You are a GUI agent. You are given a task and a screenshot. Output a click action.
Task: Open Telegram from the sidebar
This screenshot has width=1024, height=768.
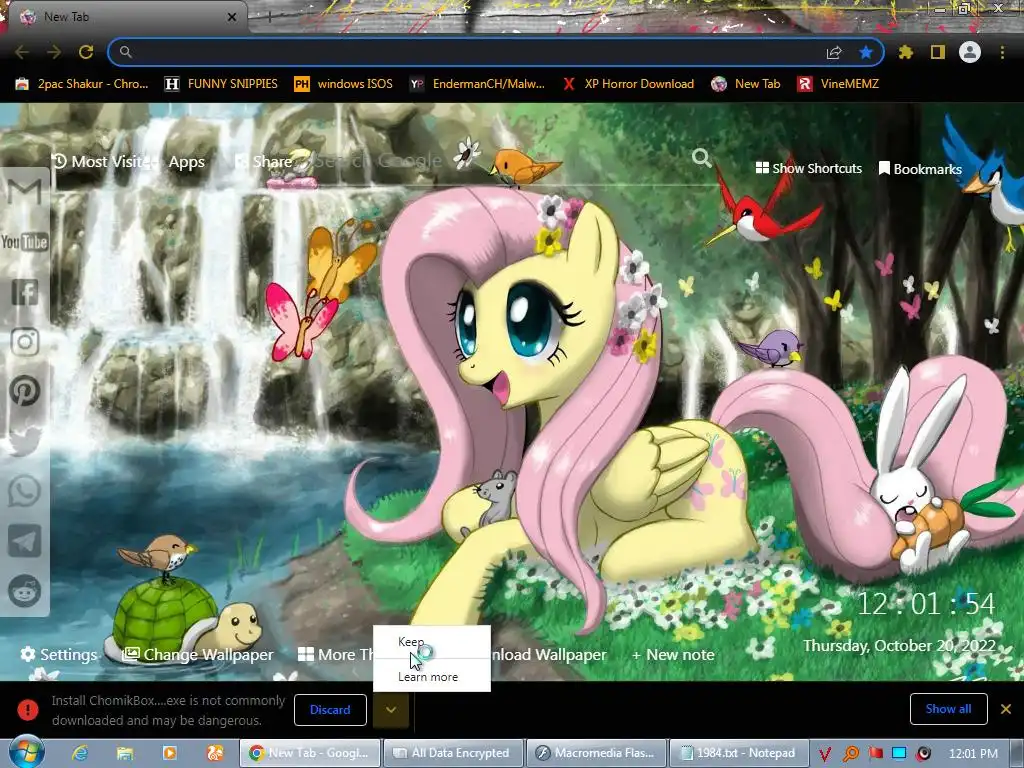25,541
